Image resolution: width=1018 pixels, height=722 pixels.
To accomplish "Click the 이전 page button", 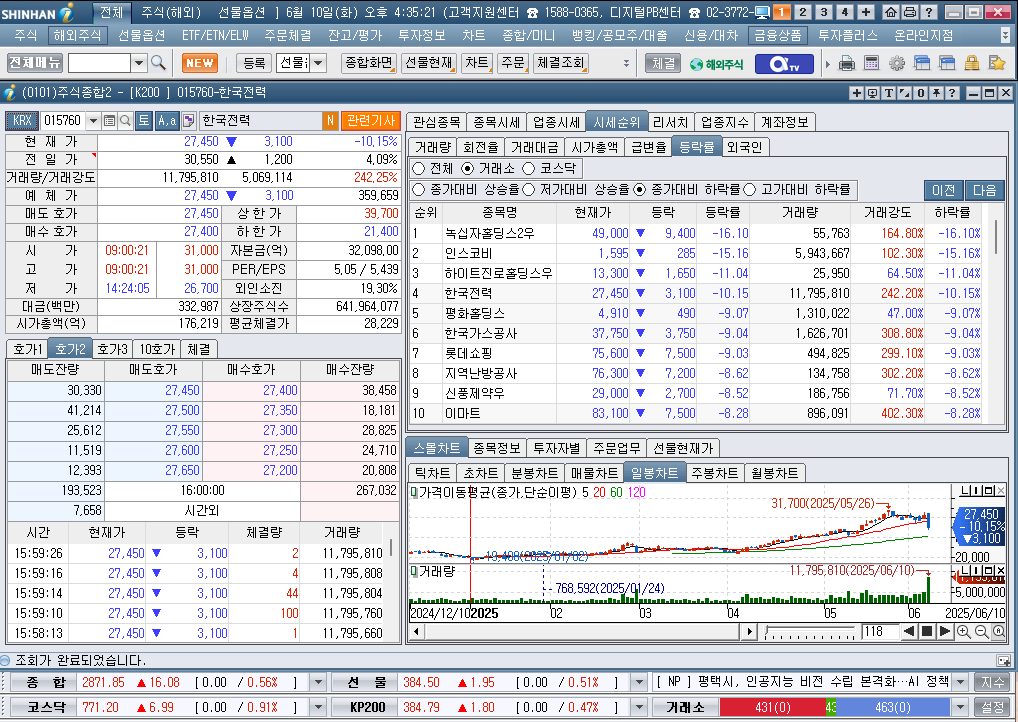I will pos(943,190).
